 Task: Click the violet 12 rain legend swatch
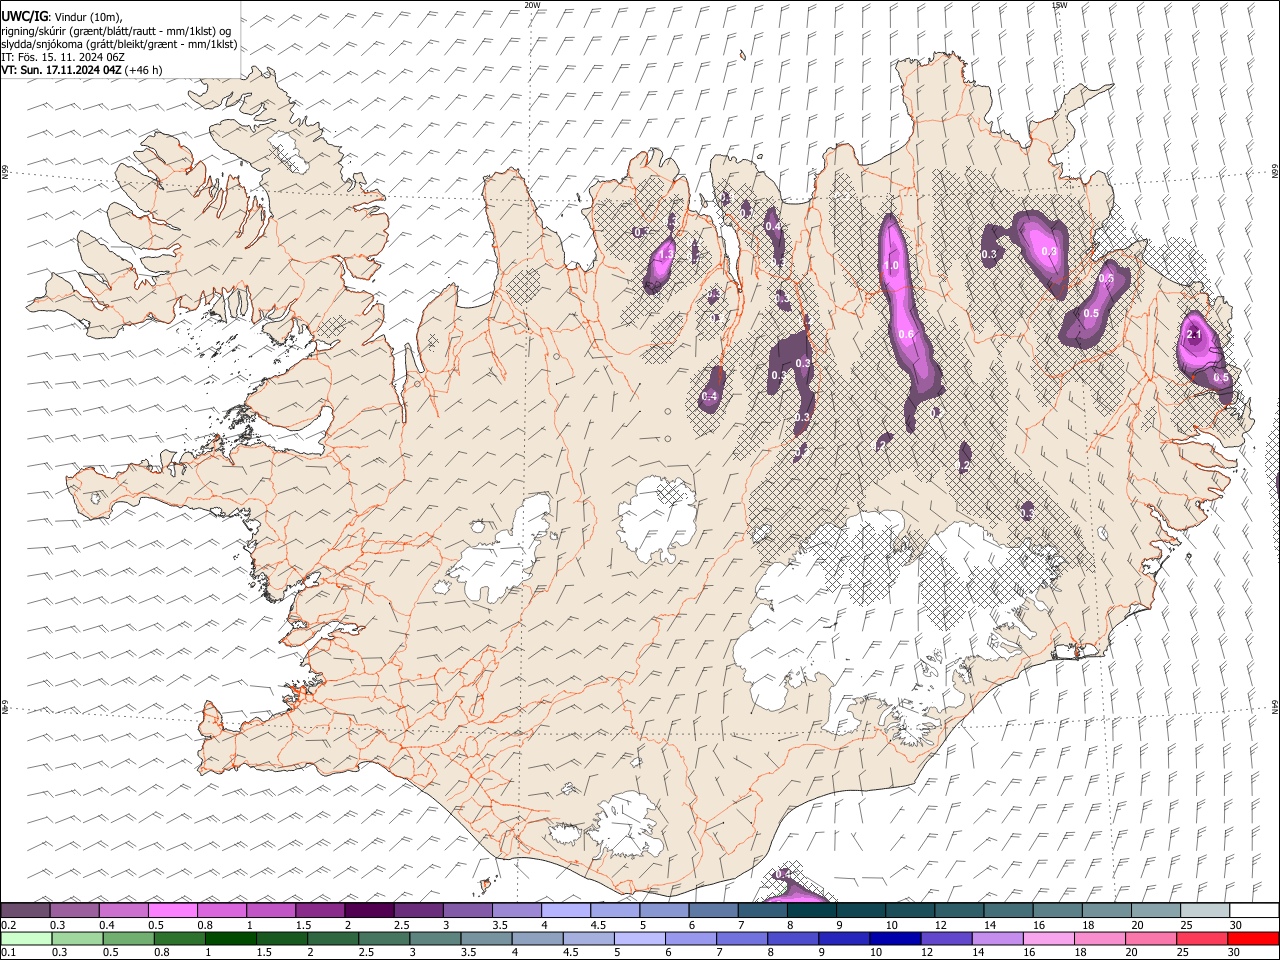[x=946, y=938]
